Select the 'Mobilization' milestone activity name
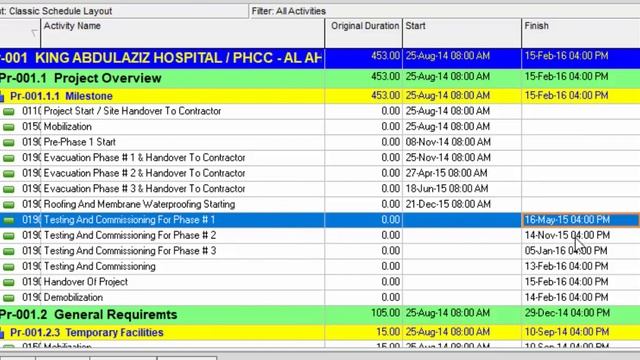The width and height of the screenshot is (640, 360). (67, 127)
